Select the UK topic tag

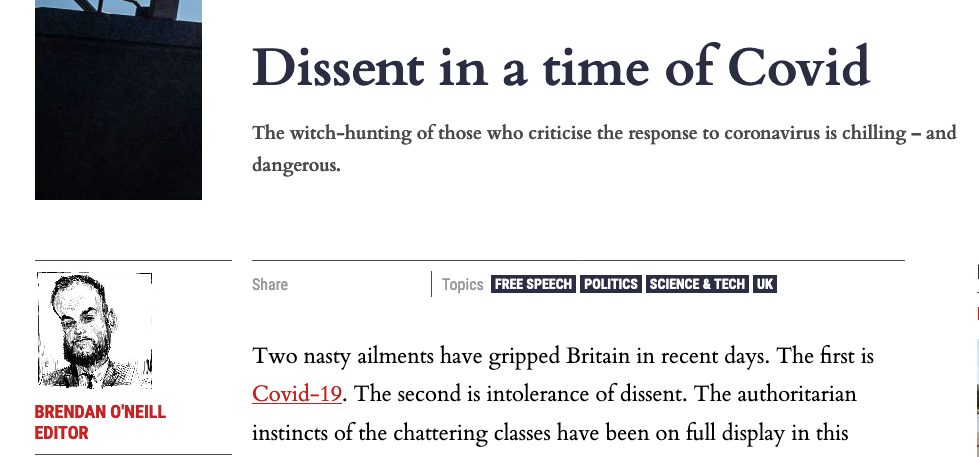point(764,284)
